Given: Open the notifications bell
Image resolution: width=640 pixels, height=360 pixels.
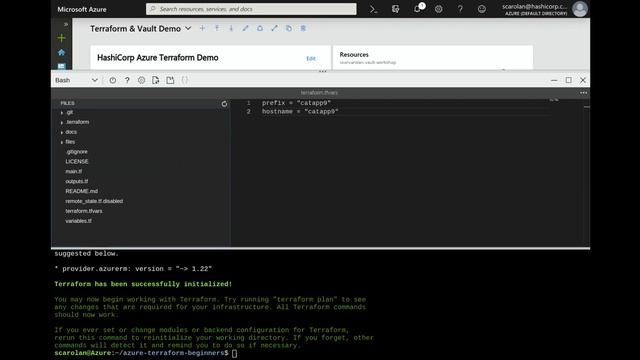Looking at the screenshot, I should 418,9.
